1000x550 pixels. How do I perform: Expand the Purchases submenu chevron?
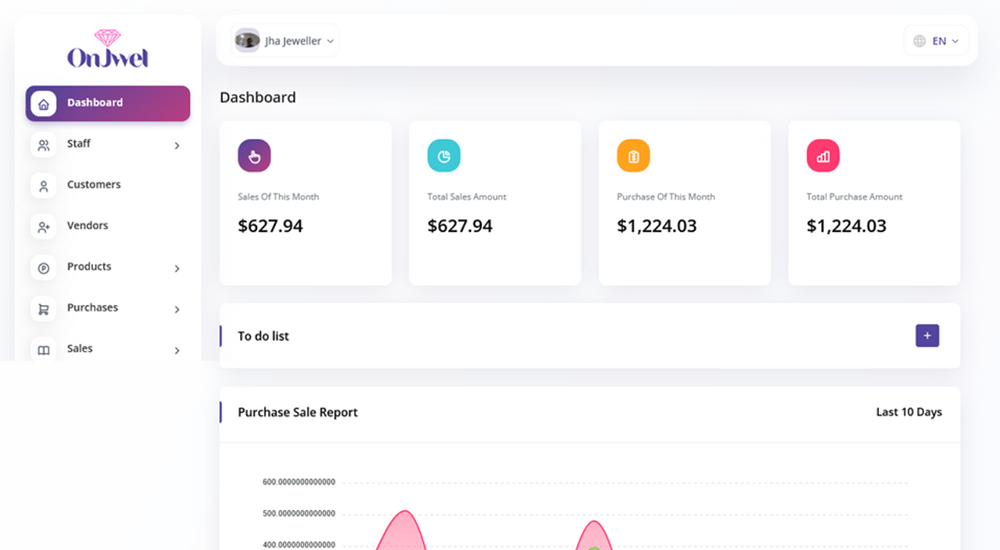(177, 310)
